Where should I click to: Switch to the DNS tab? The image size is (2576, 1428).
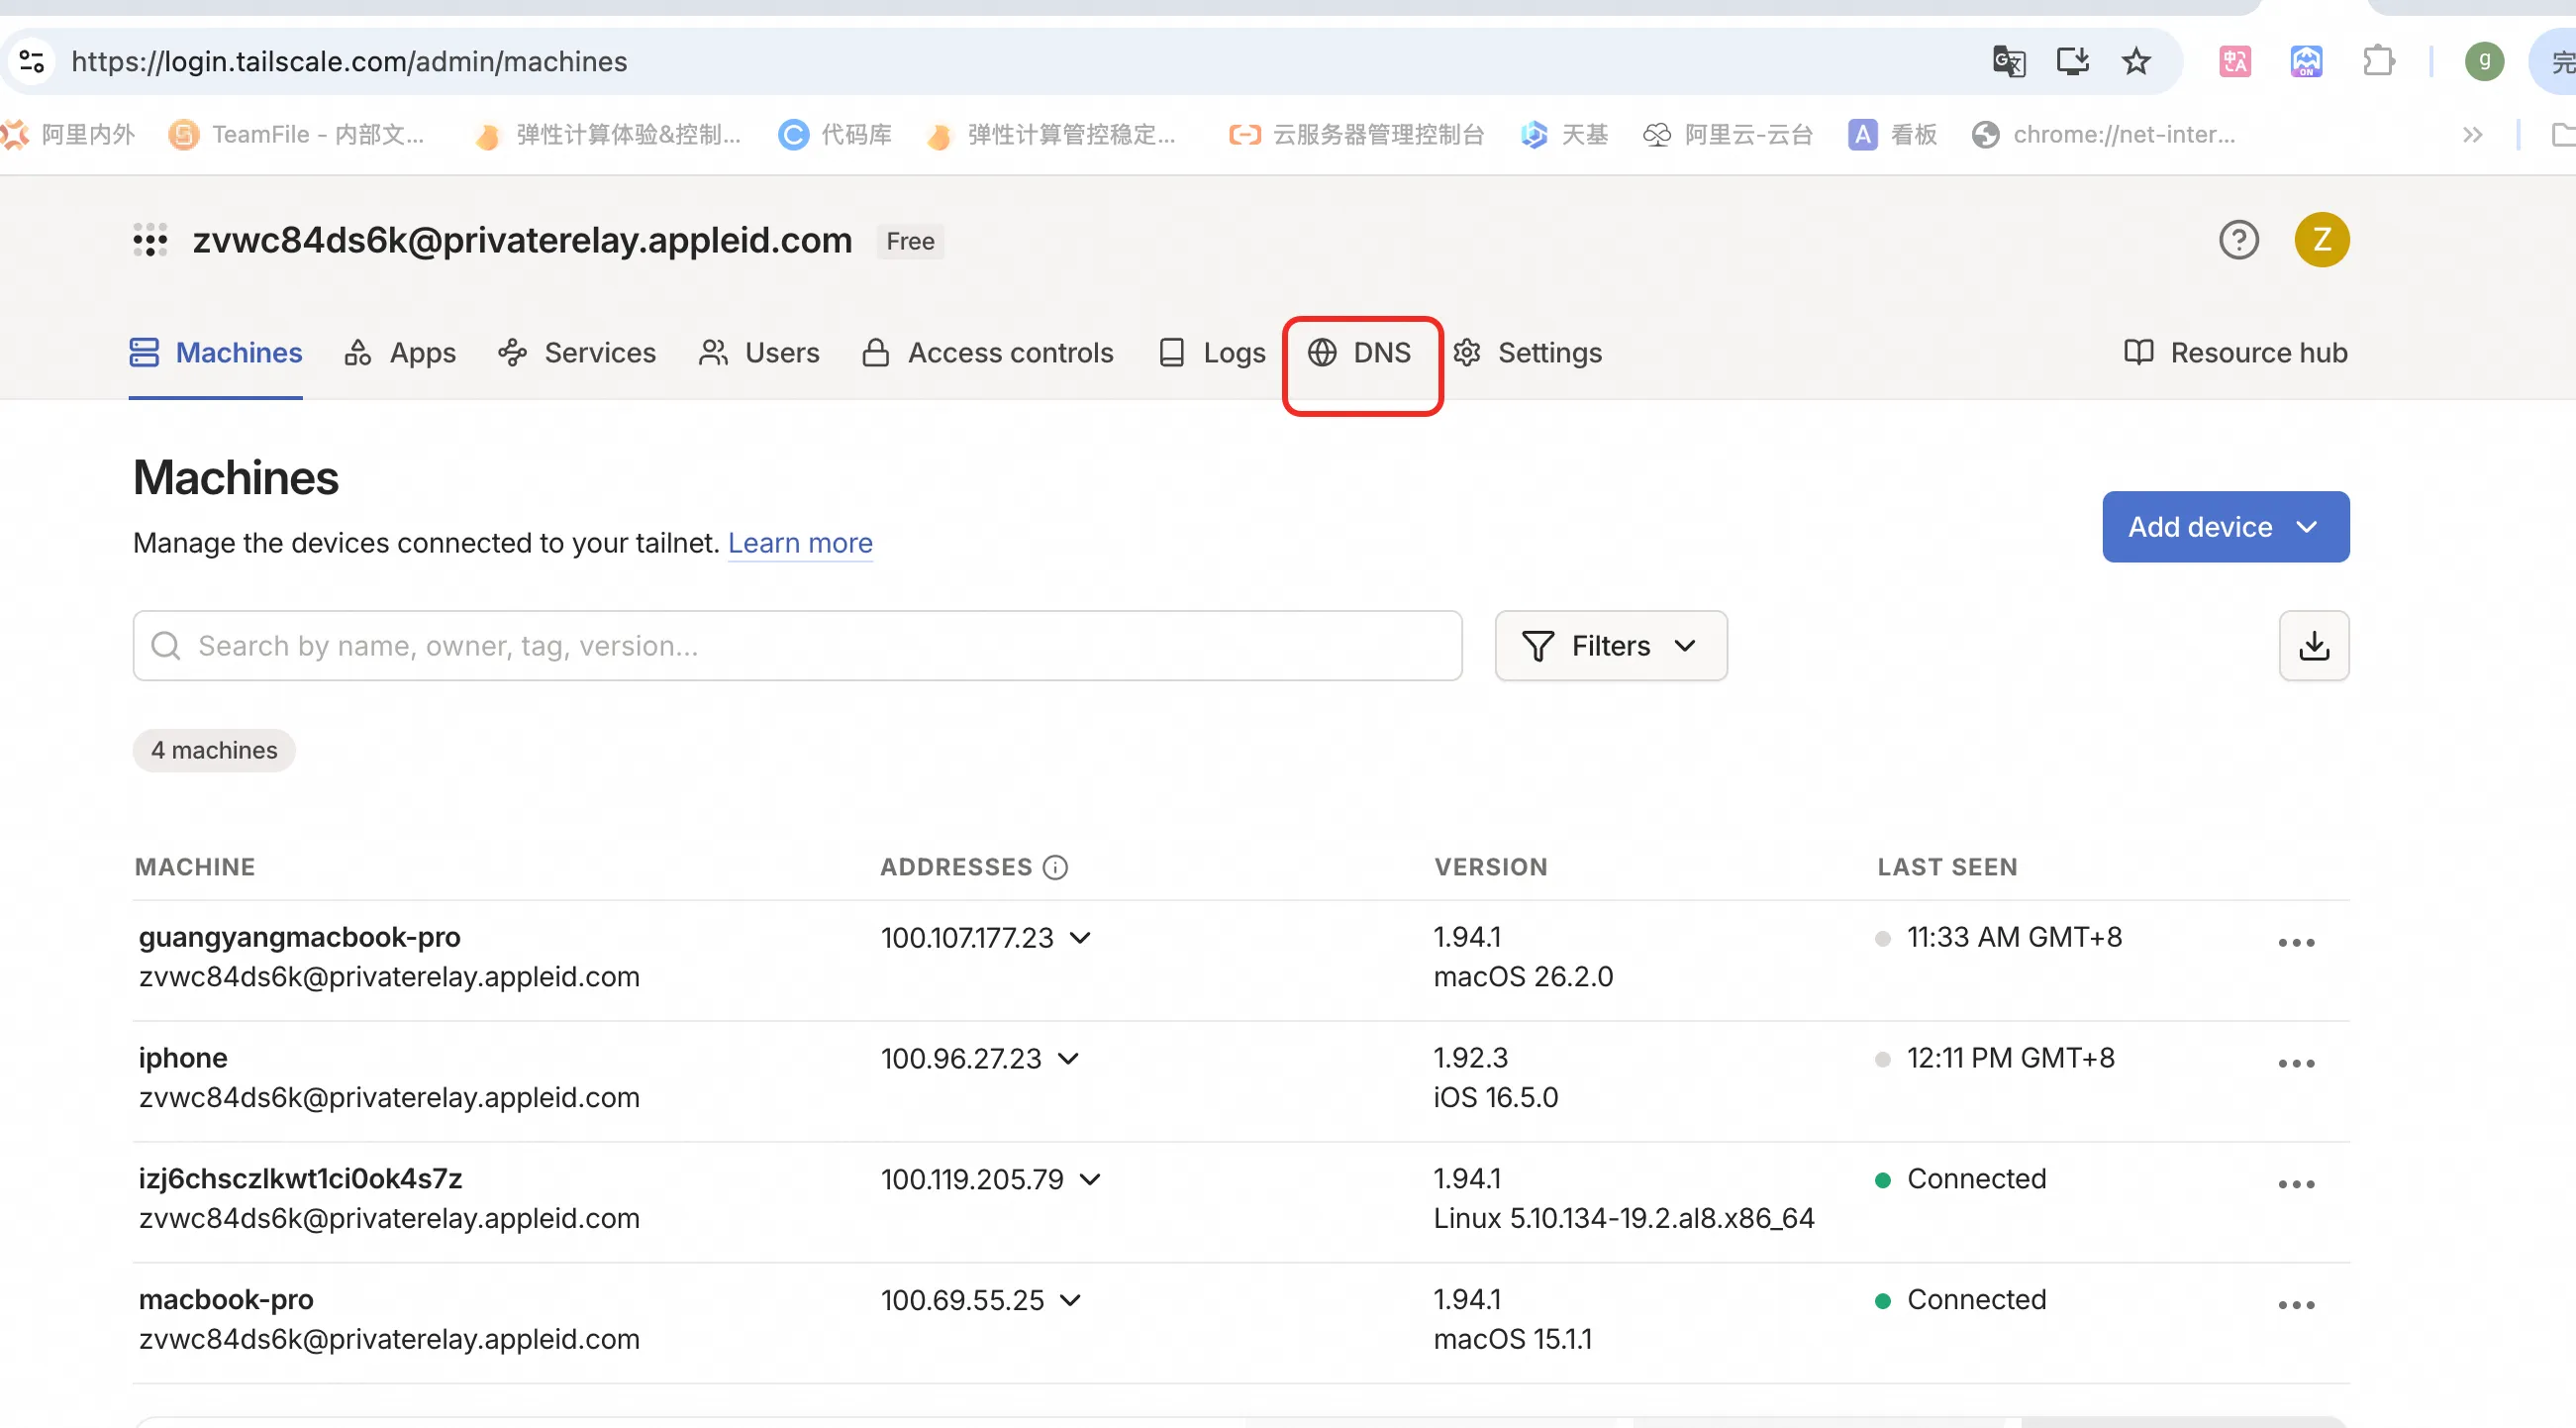click(1361, 353)
